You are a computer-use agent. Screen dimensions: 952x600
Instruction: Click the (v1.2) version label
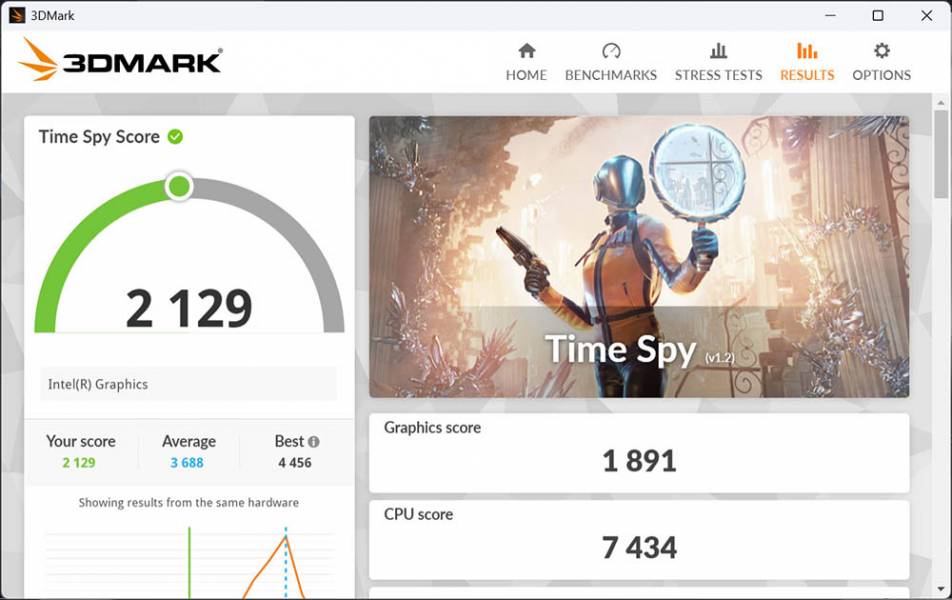[719, 358]
